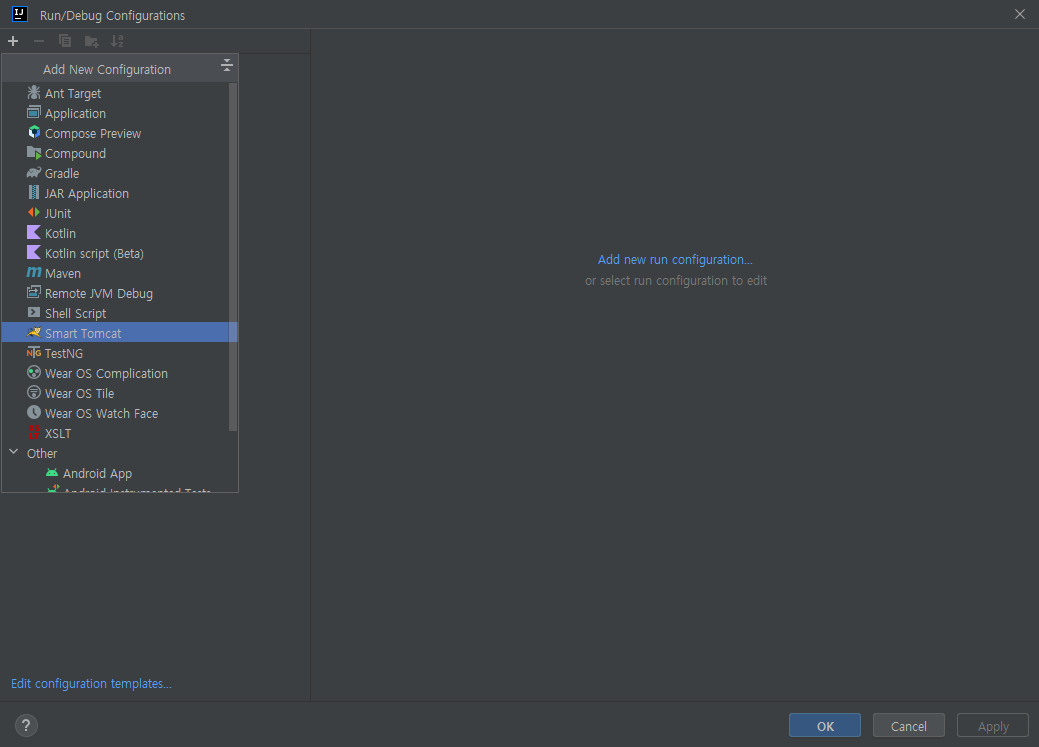This screenshot has height=747, width=1039.
Task: Click the Remote JVM Debug icon
Action: tap(34, 292)
